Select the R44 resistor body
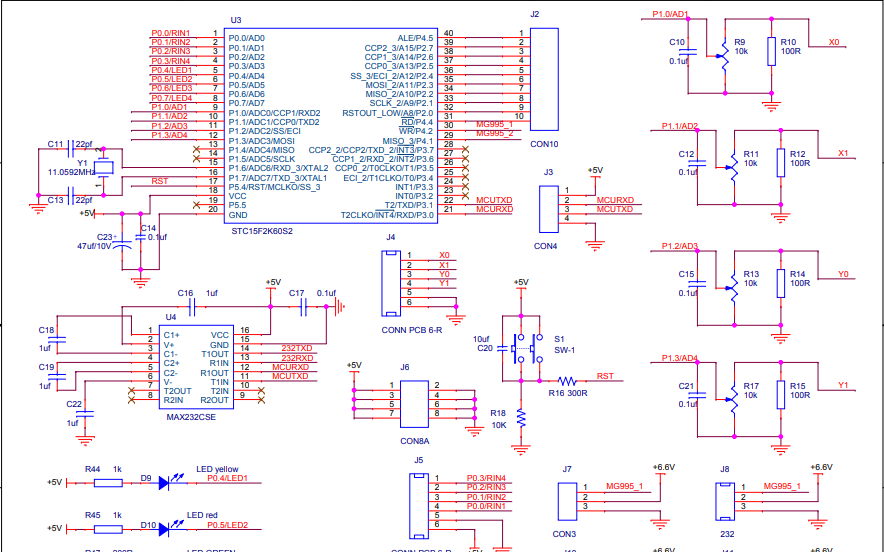The image size is (884, 552). click(108, 483)
